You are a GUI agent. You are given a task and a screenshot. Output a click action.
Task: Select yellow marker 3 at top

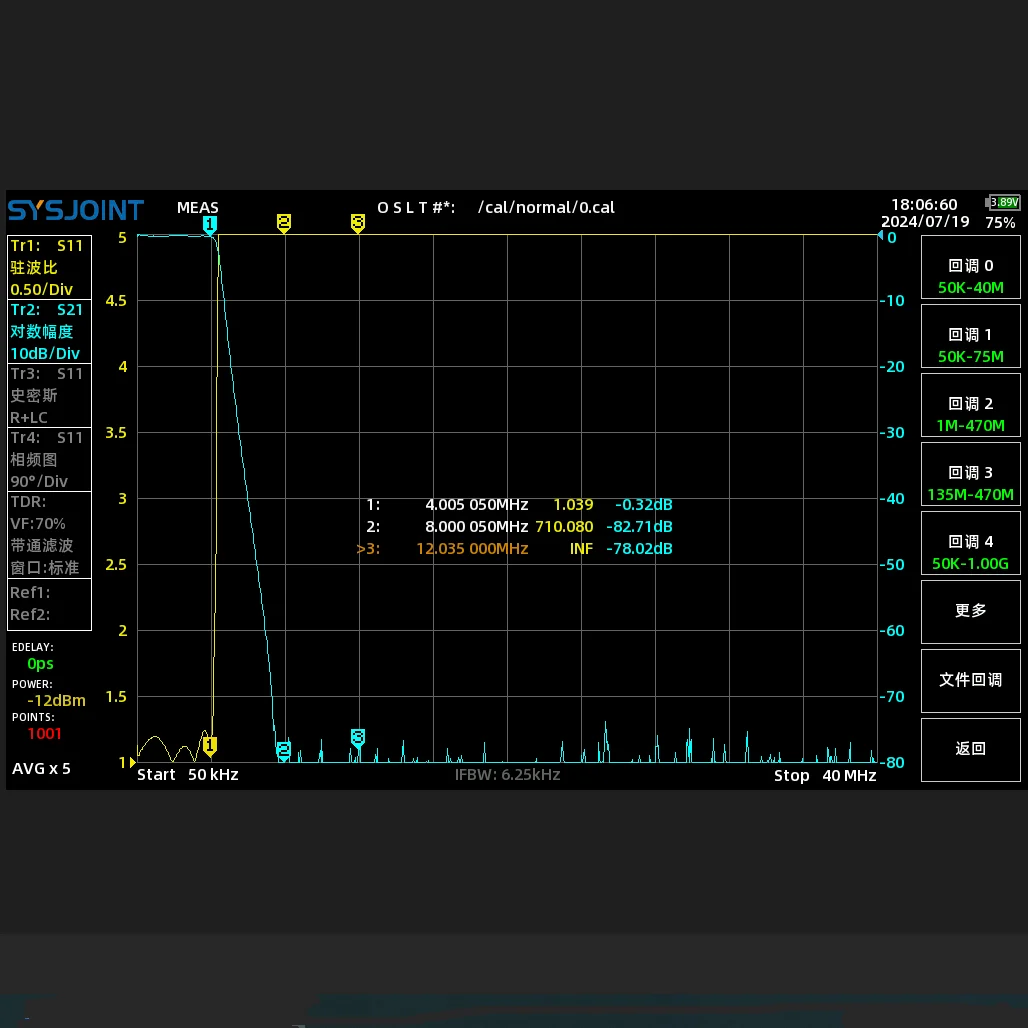tap(358, 222)
